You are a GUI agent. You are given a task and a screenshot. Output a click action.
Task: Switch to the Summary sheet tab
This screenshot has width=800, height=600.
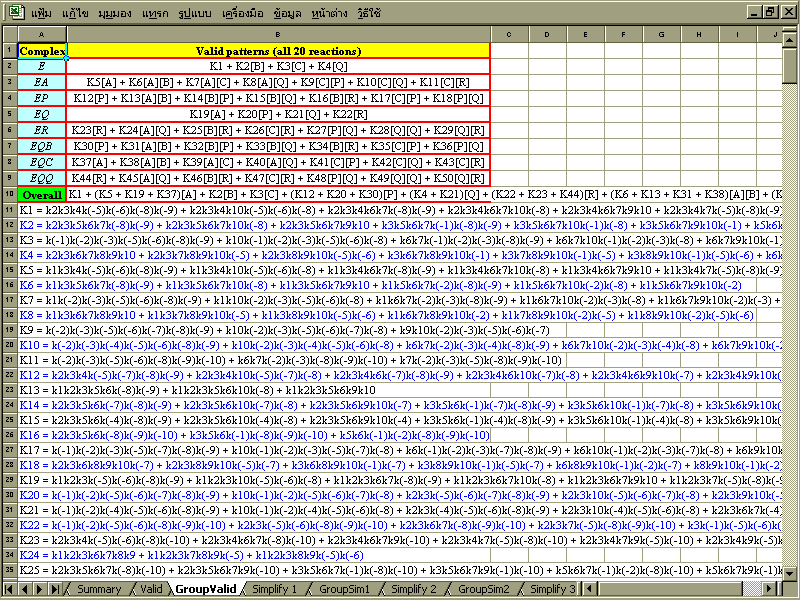coord(98,589)
